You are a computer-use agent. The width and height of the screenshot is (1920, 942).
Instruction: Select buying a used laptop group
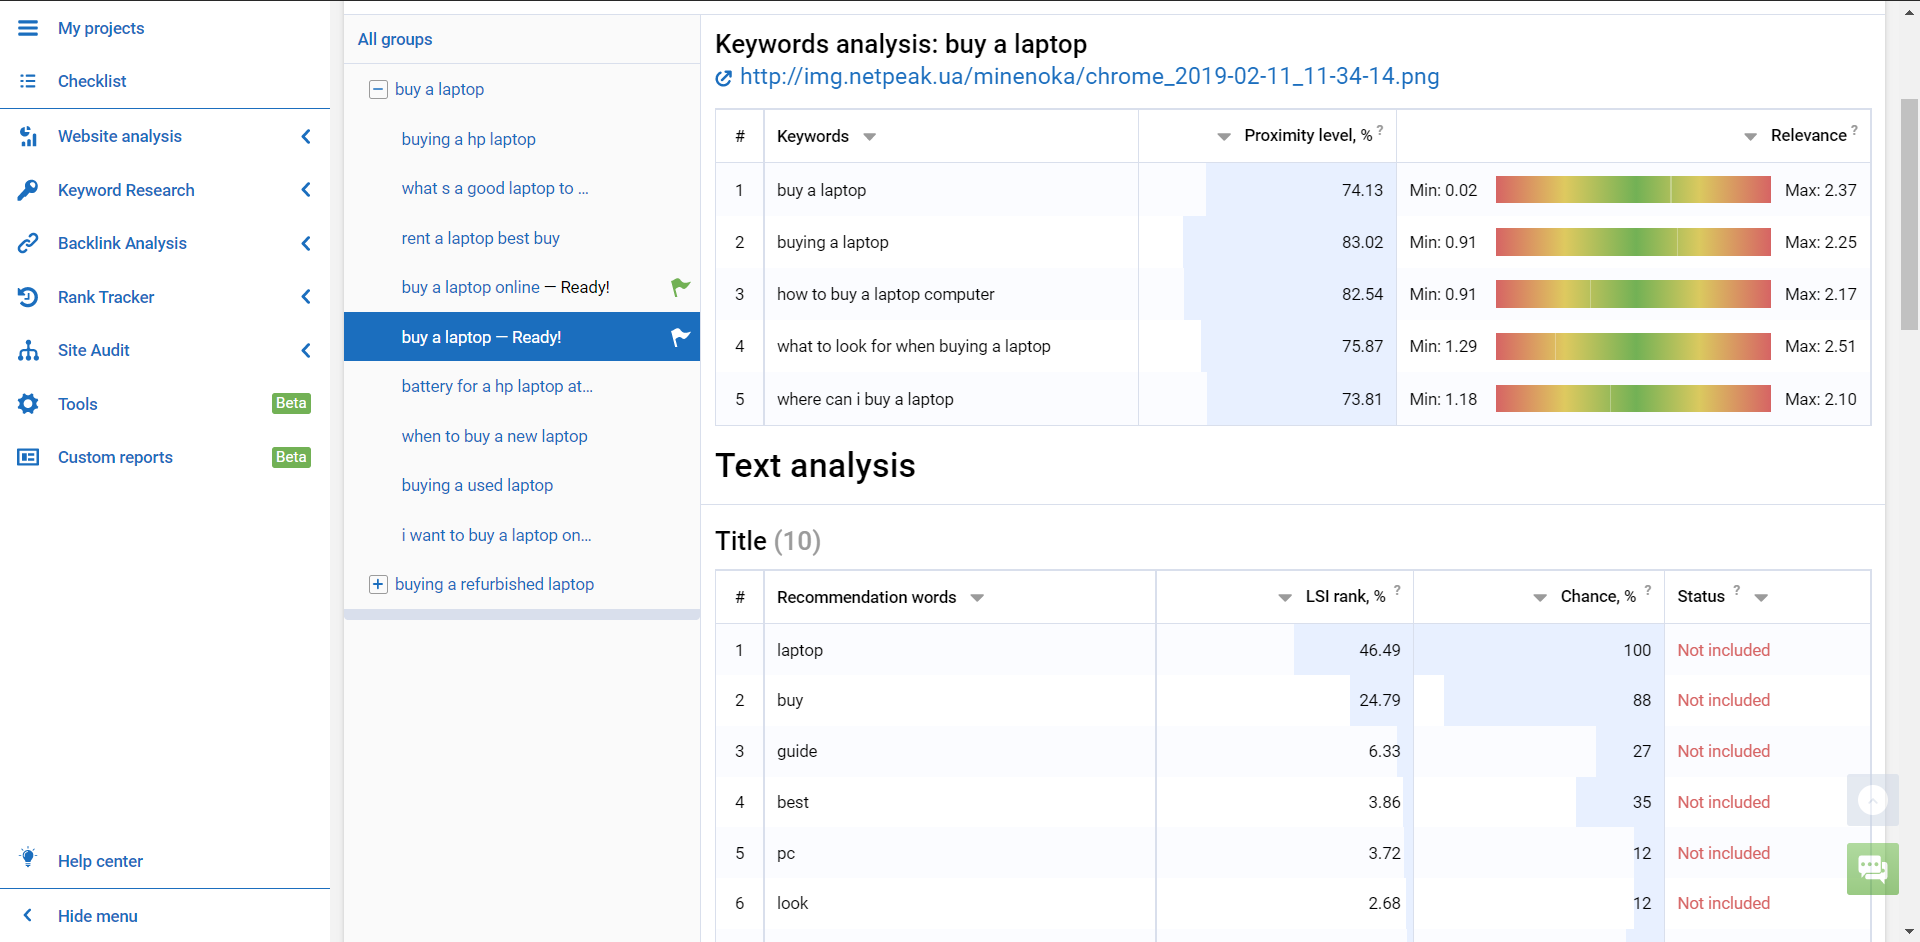(477, 485)
